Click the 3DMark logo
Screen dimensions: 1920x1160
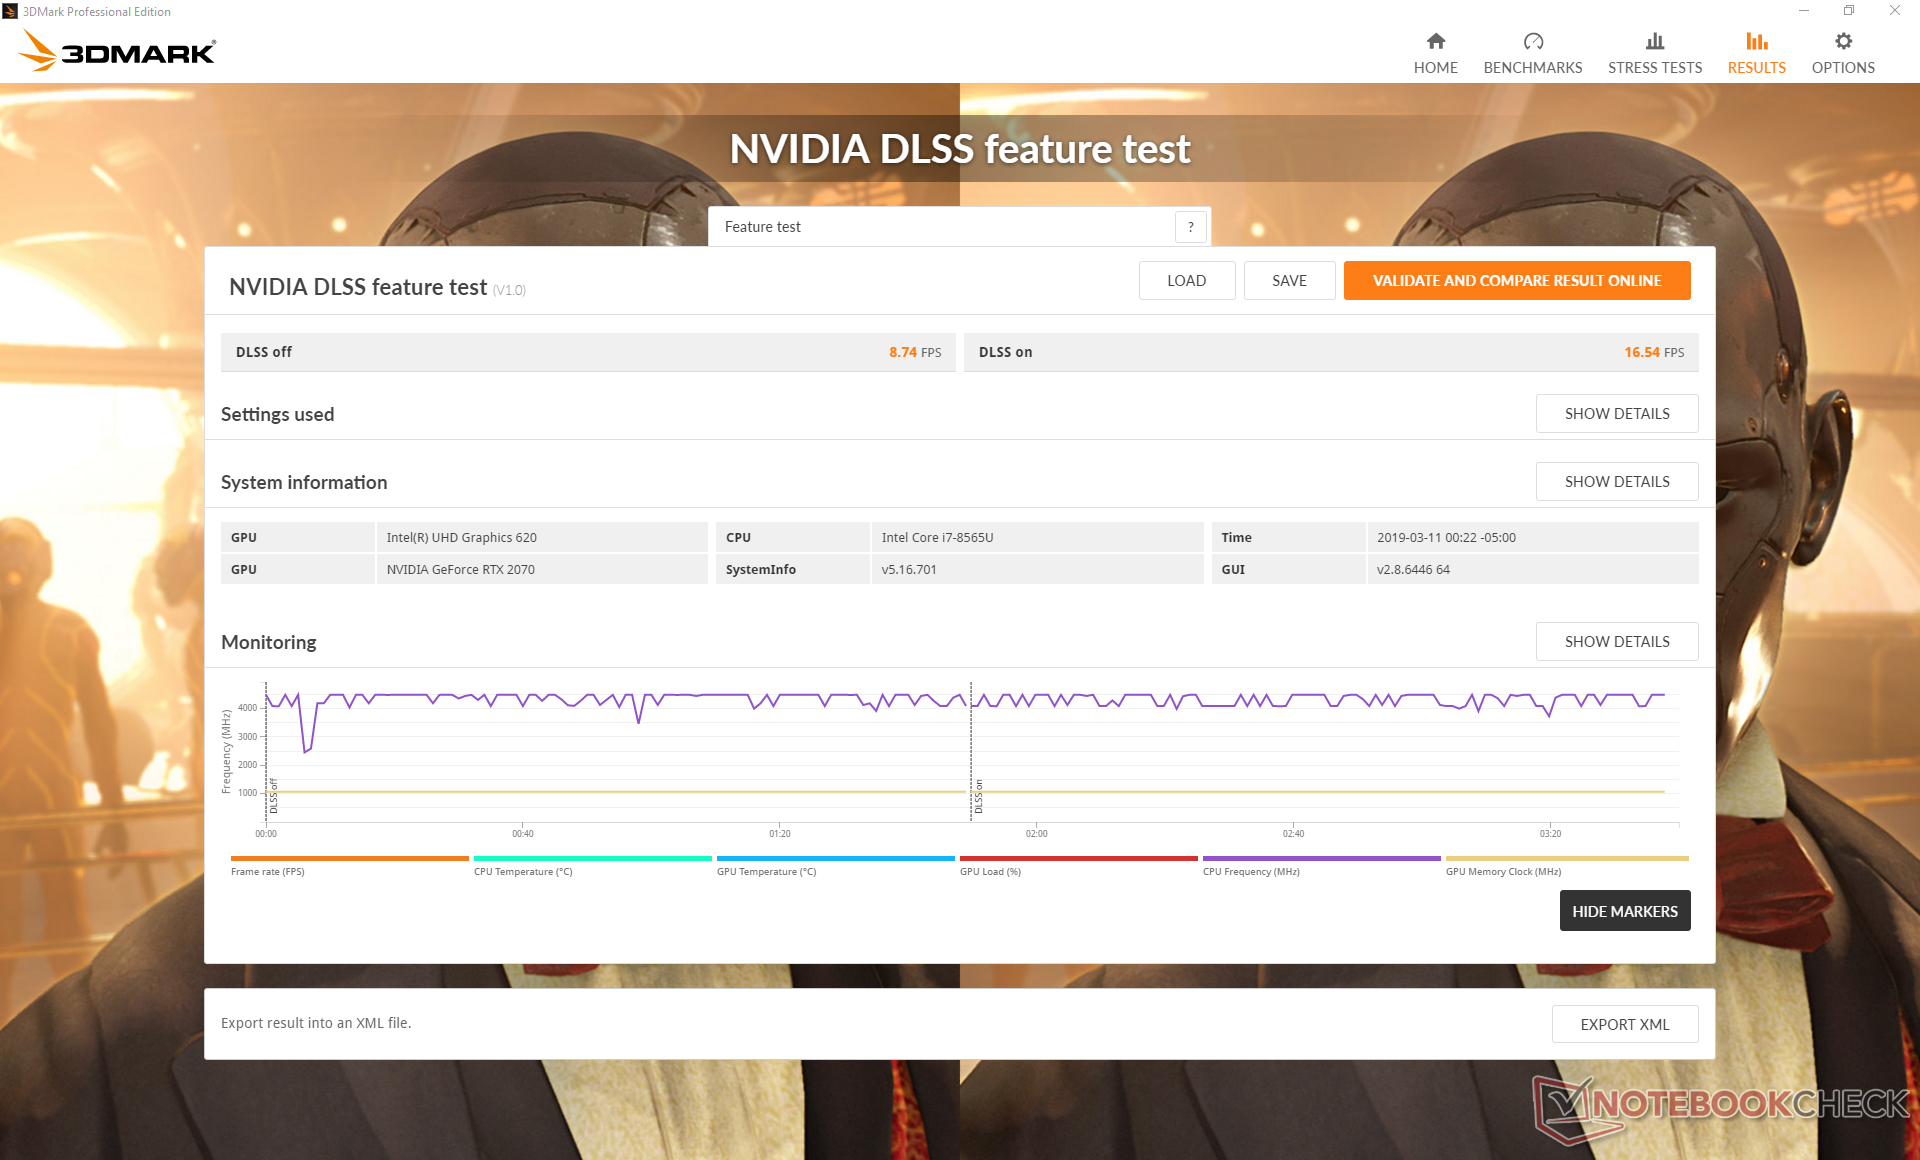point(118,50)
